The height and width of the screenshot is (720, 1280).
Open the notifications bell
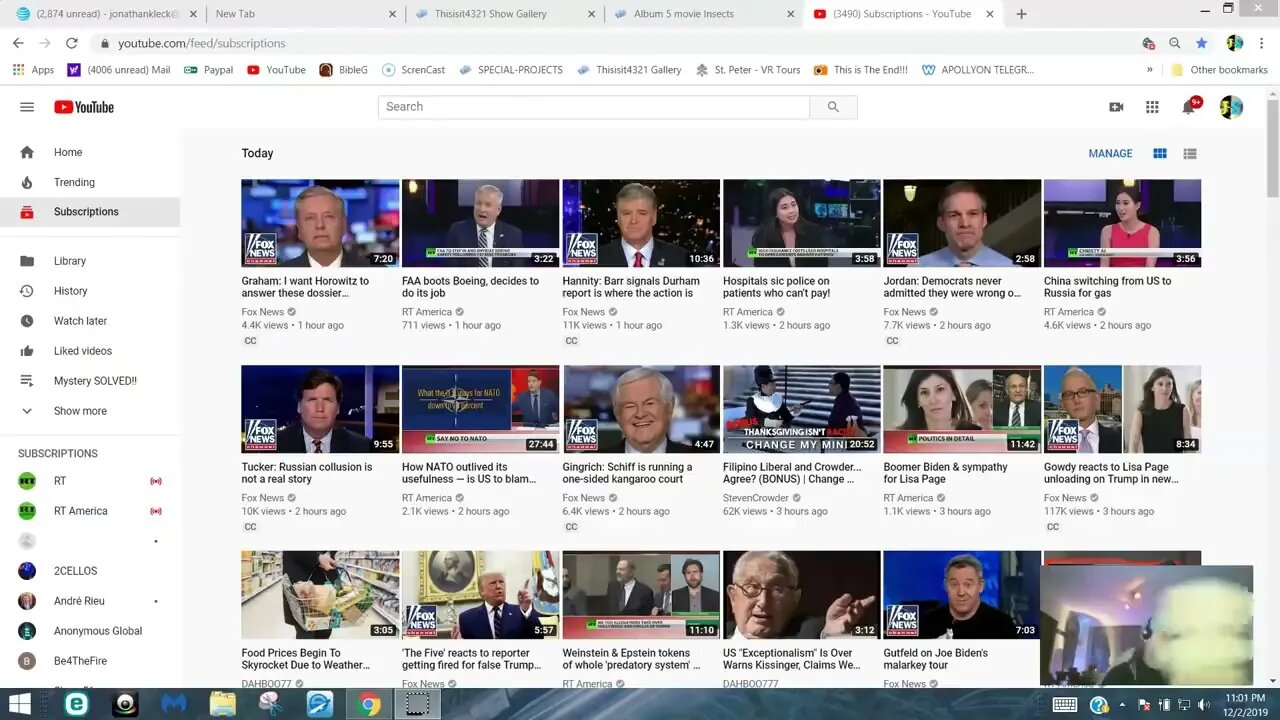pos(1188,107)
